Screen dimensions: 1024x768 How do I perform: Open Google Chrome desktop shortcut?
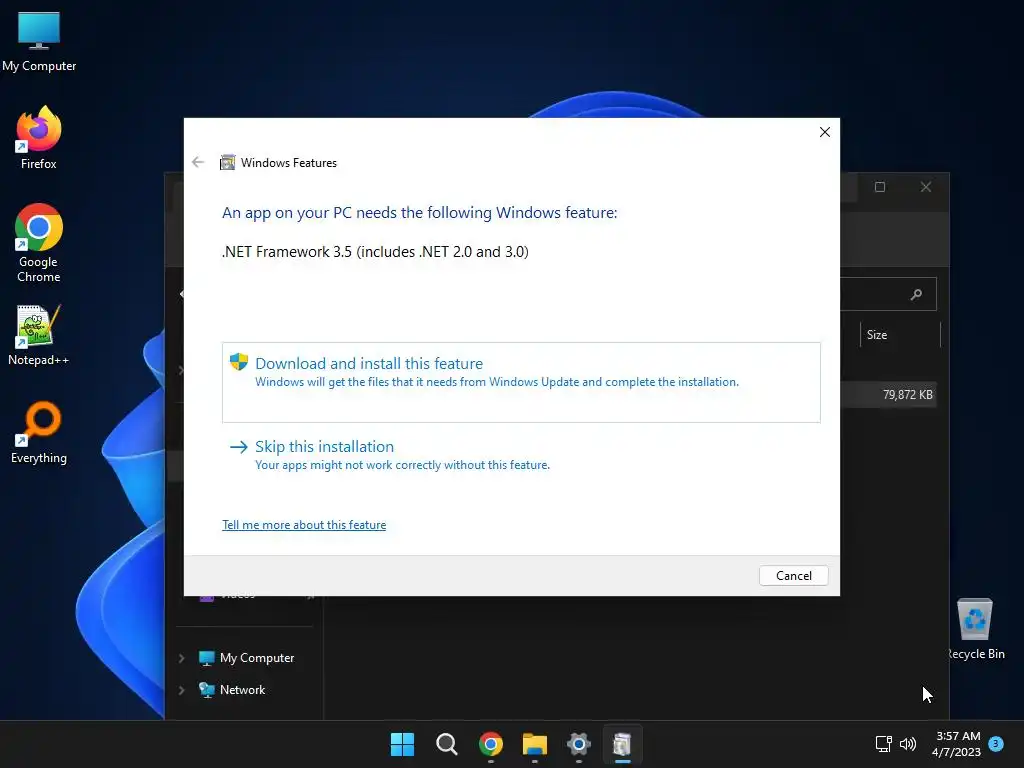(x=39, y=243)
